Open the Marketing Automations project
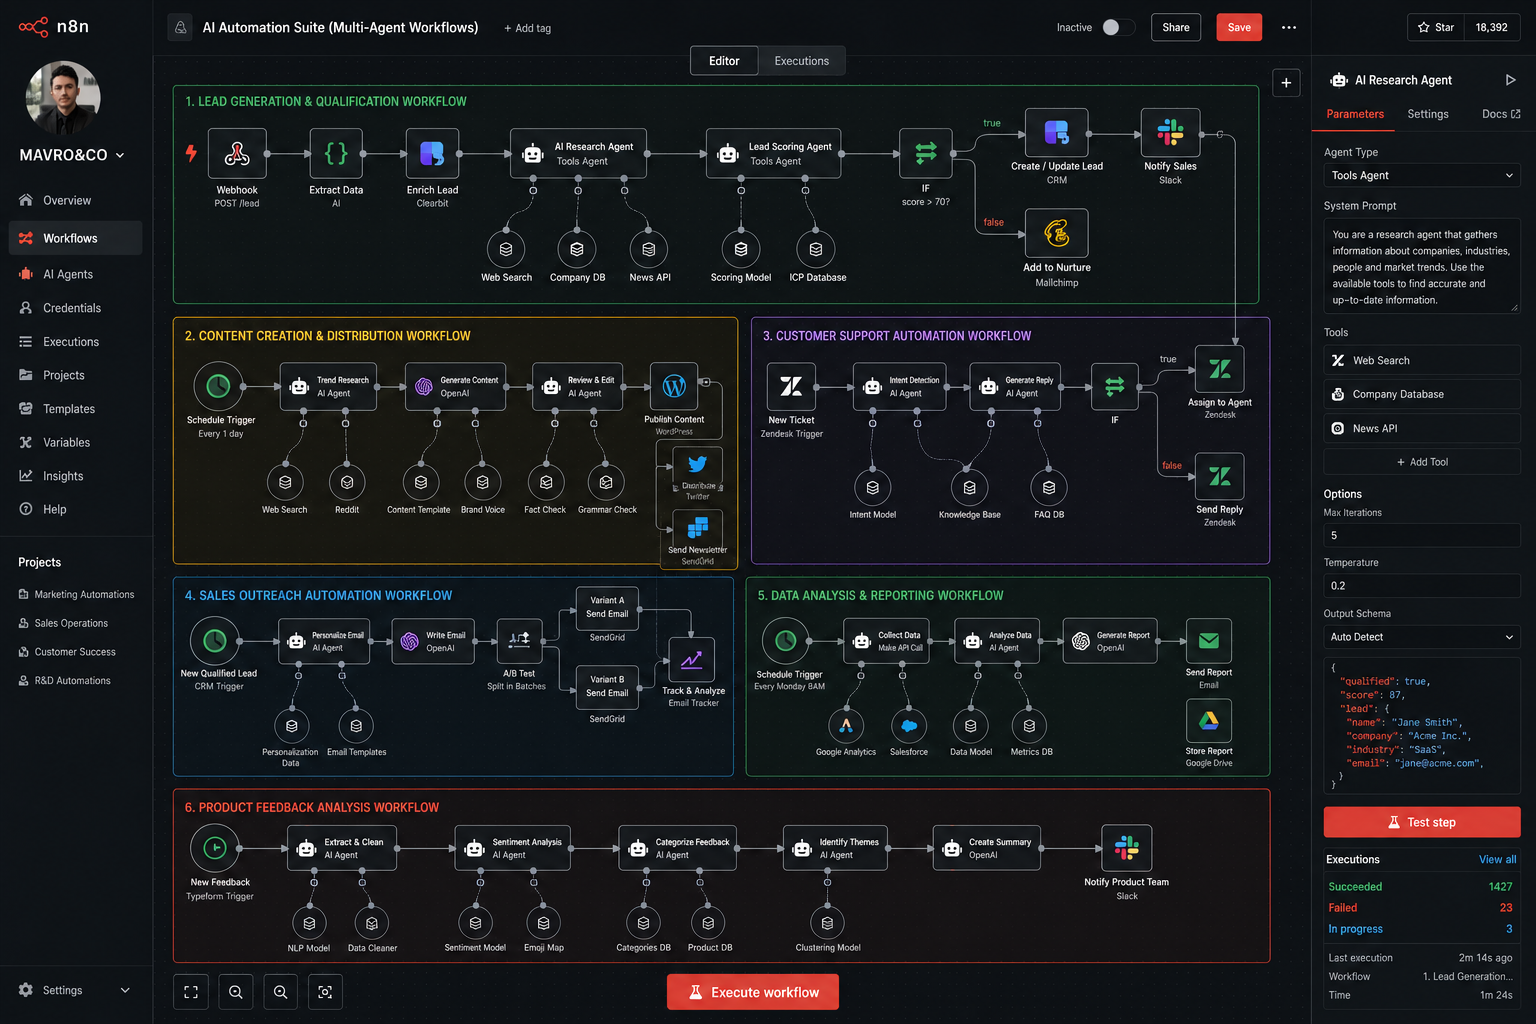The height and width of the screenshot is (1024, 1536). point(76,595)
